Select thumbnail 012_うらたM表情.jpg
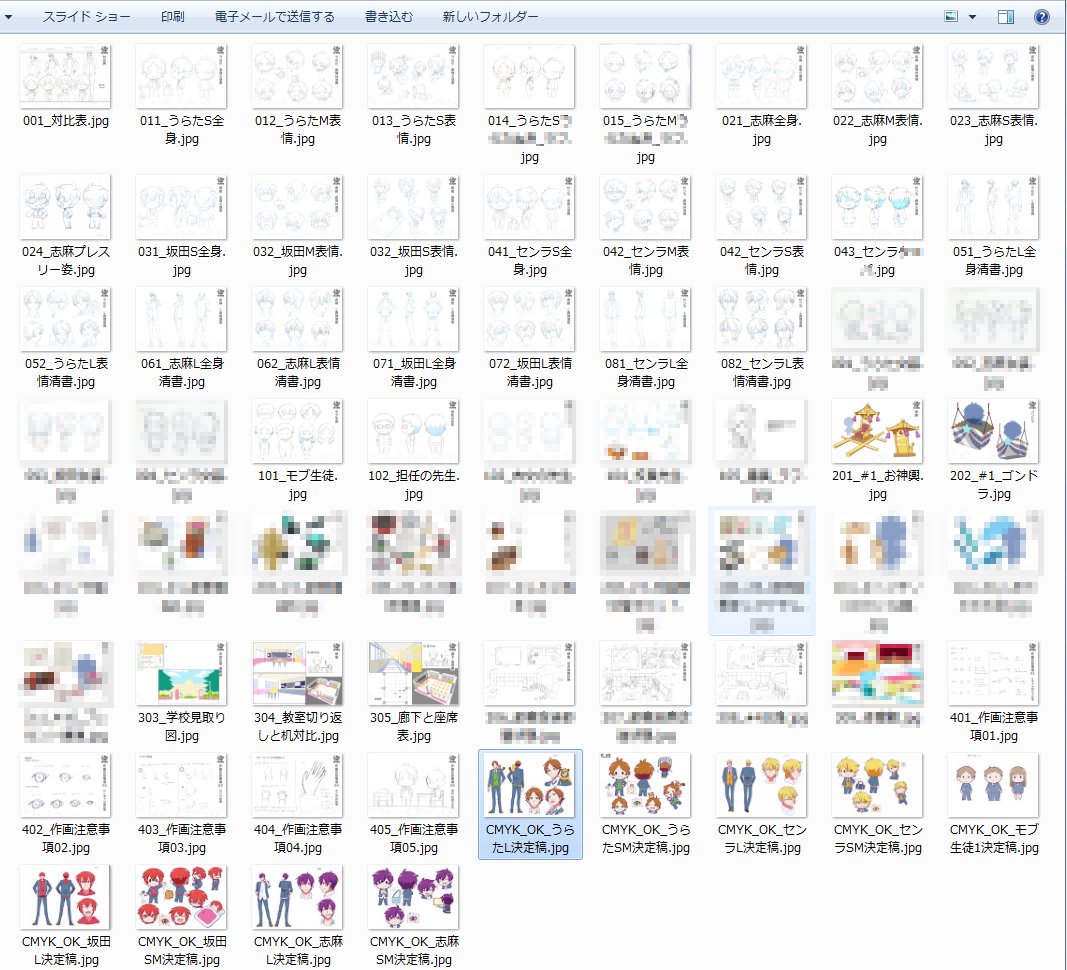The image size is (1067, 970). point(297,77)
